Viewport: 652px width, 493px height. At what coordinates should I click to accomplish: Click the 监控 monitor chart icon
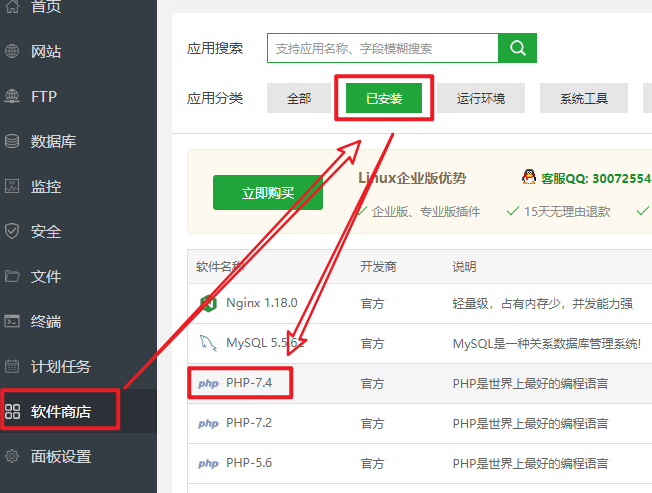coord(12,186)
